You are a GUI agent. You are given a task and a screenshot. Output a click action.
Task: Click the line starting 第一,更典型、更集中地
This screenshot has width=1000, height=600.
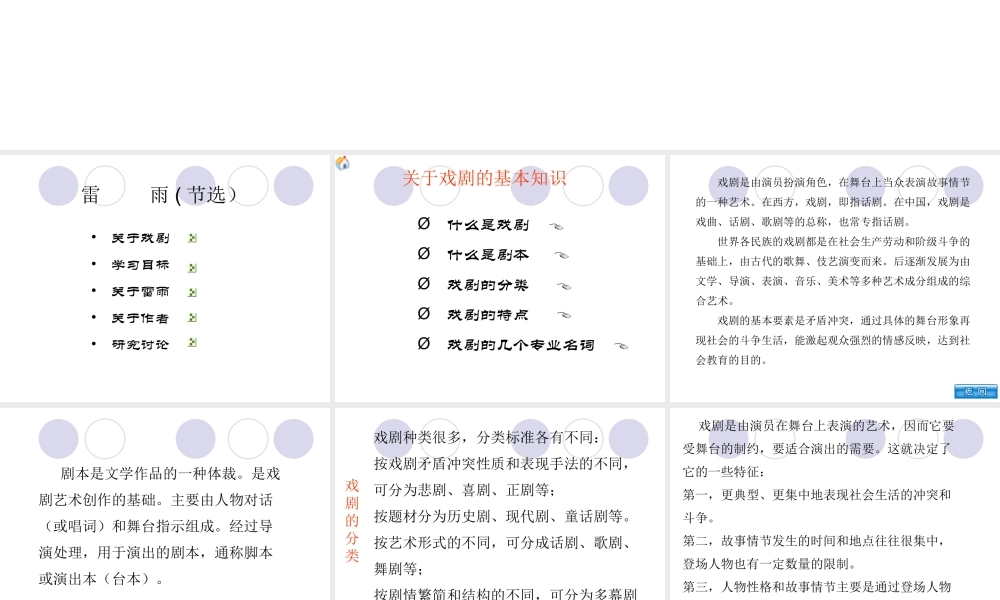[x=817, y=495]
